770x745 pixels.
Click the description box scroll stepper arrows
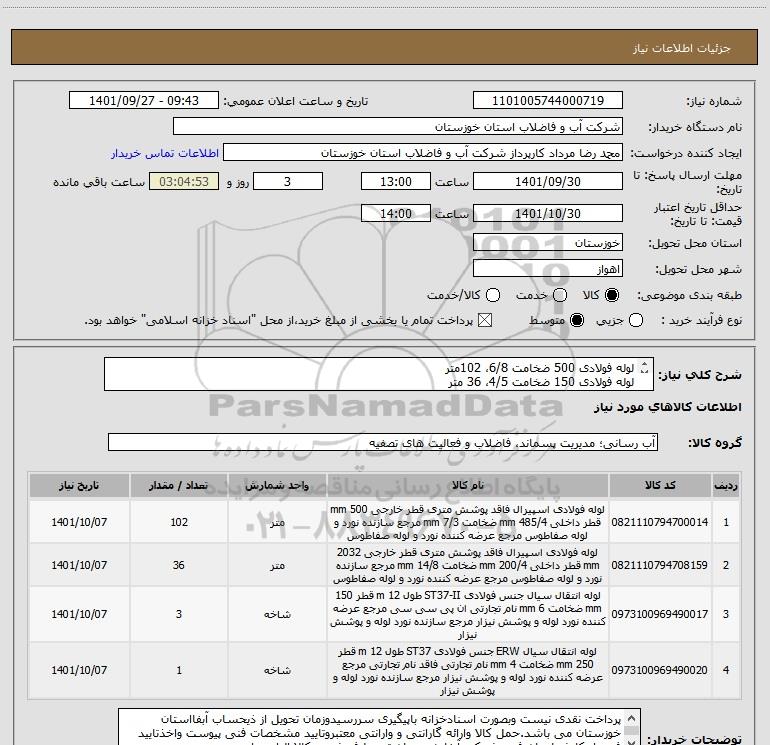point(645,368)
